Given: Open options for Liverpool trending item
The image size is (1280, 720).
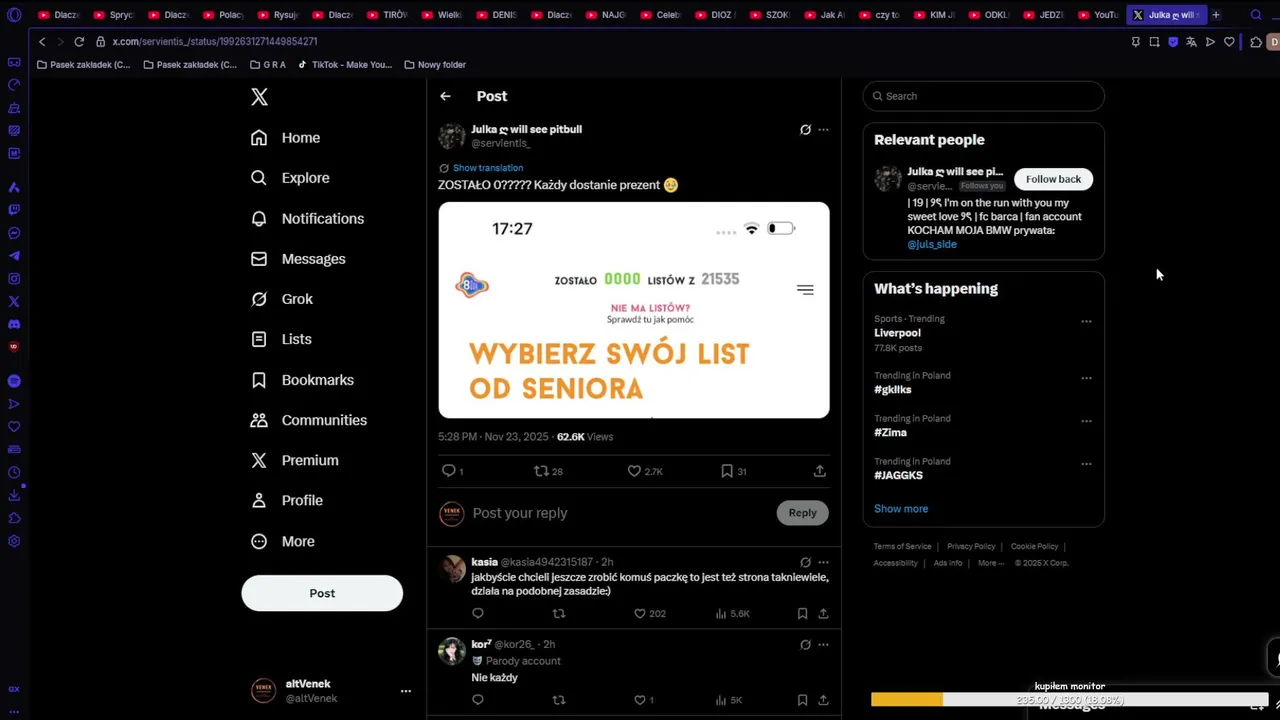Looking at the screenshot, I should tap(1086, 322).
